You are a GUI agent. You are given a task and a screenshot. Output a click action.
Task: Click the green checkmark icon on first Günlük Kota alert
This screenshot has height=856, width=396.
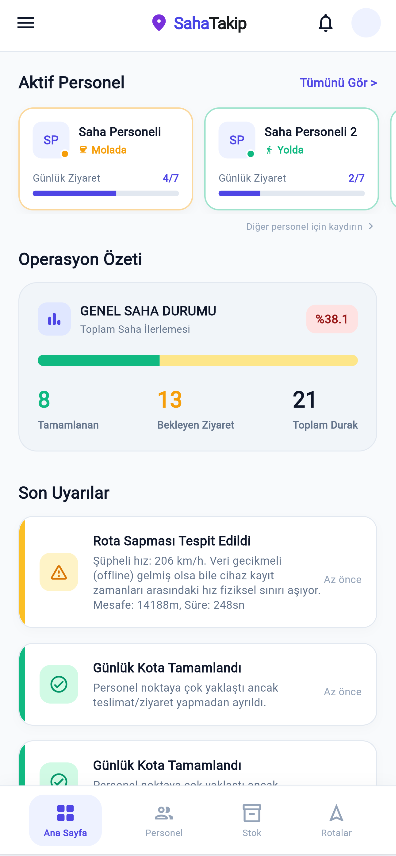point(59,684)
